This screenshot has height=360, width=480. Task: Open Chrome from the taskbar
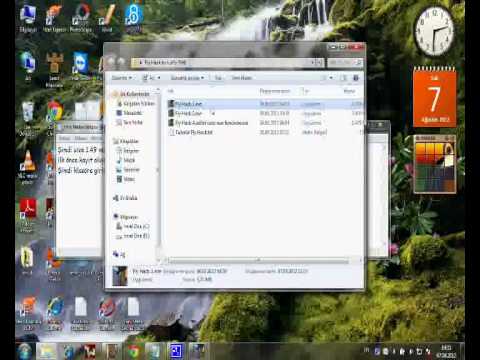pyautogui.click(x=134, y=352)
